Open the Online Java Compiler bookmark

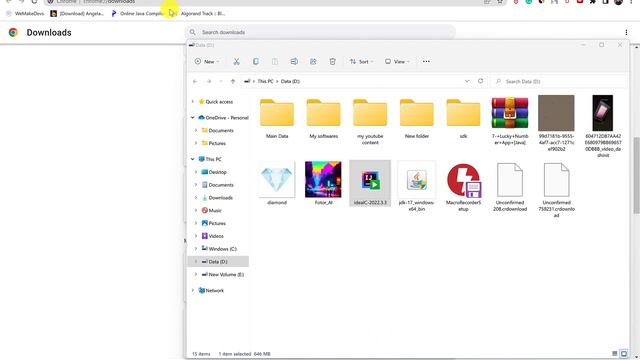[x=138, y=13]
